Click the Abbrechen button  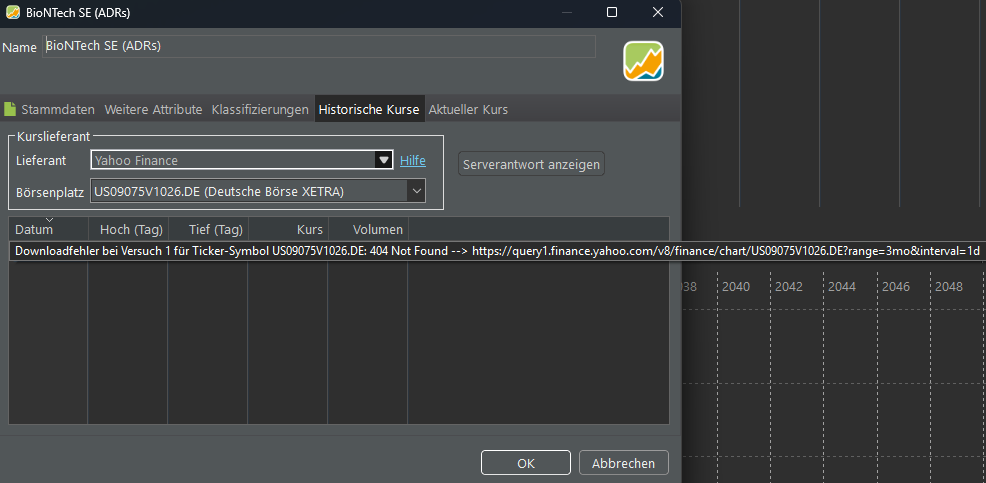coord(623,463)
